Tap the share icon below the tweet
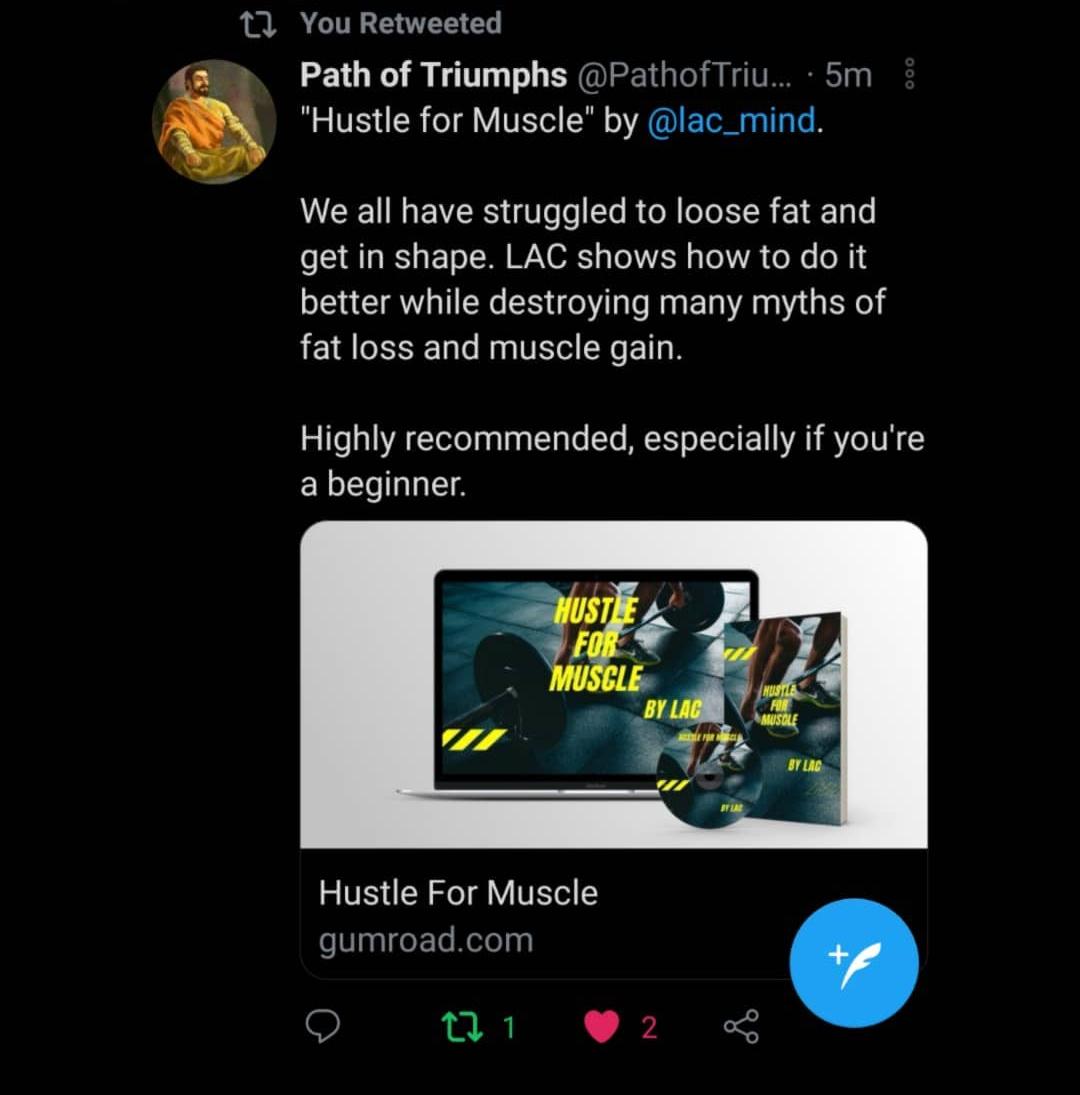The image size is (1080, 1095). point(741,1027)
